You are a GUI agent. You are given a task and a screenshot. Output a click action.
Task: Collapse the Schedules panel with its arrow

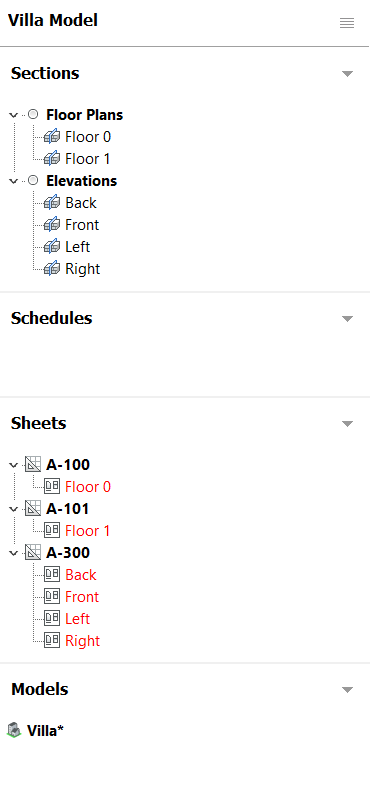[x=347, y=318]
